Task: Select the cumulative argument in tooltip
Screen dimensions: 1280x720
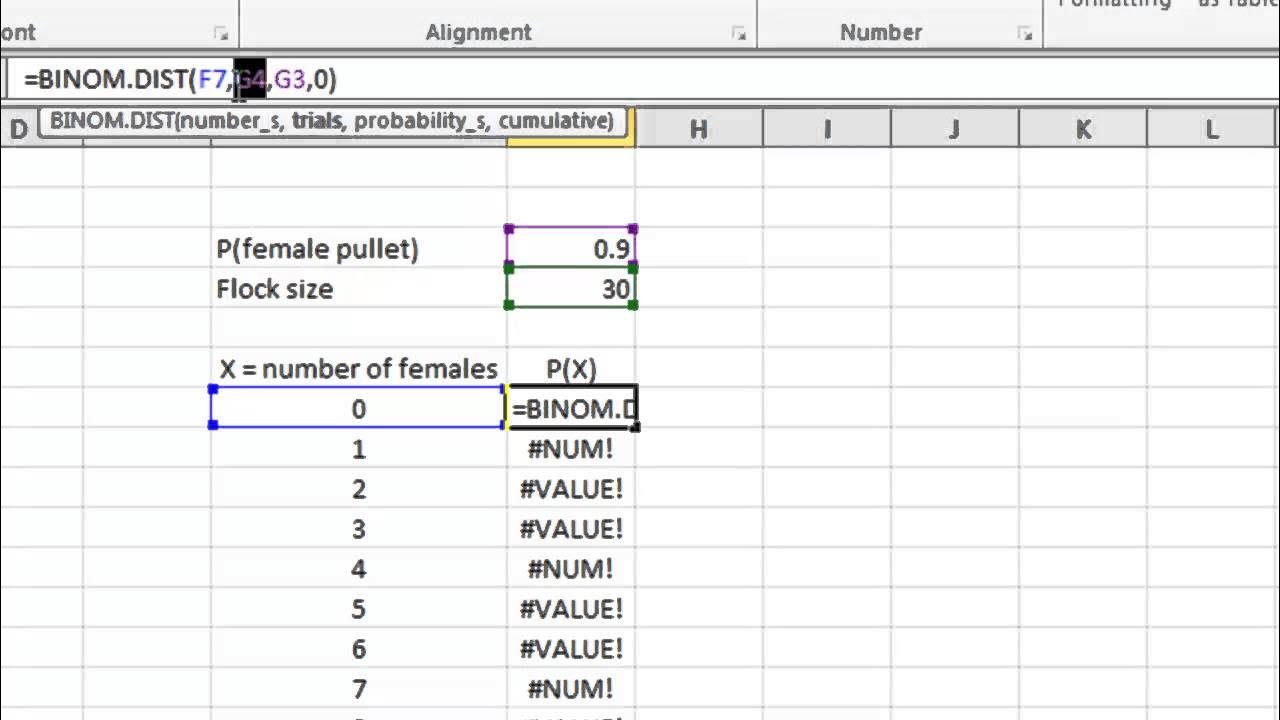Action: [x=555, y=122]
